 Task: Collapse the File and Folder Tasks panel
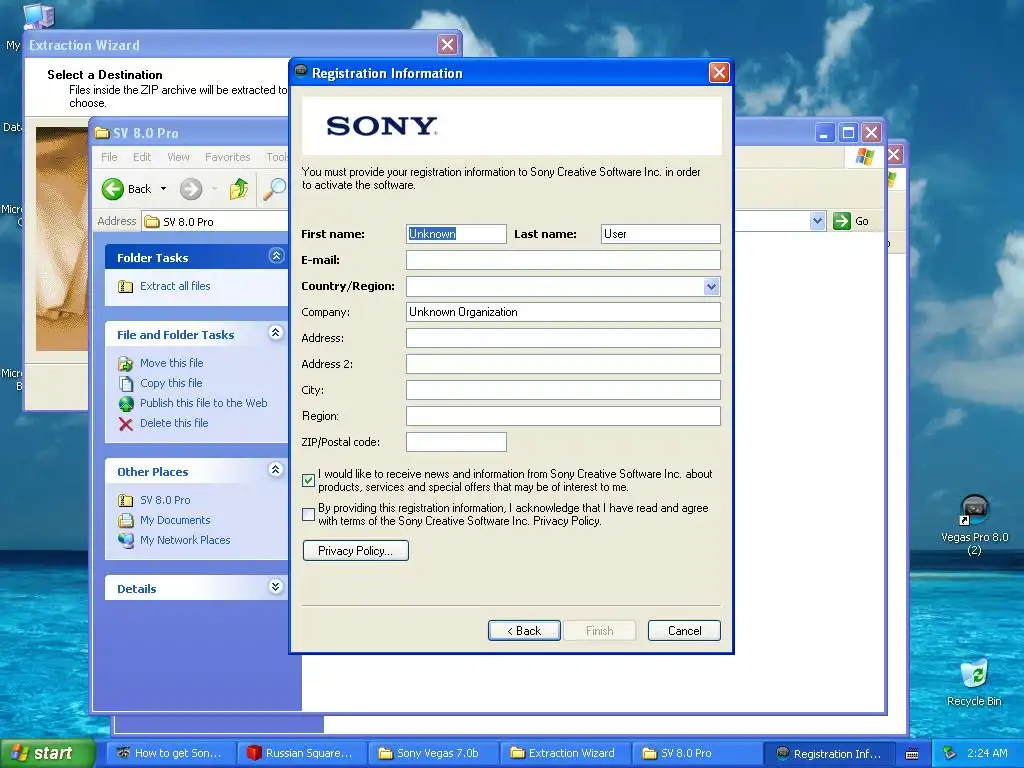click(276, 333)
